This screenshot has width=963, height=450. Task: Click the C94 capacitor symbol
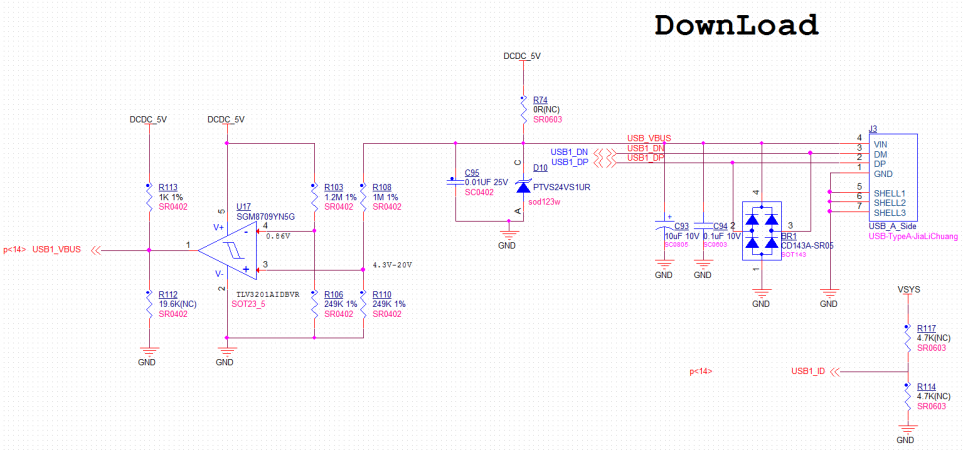(x=703, y=225)
